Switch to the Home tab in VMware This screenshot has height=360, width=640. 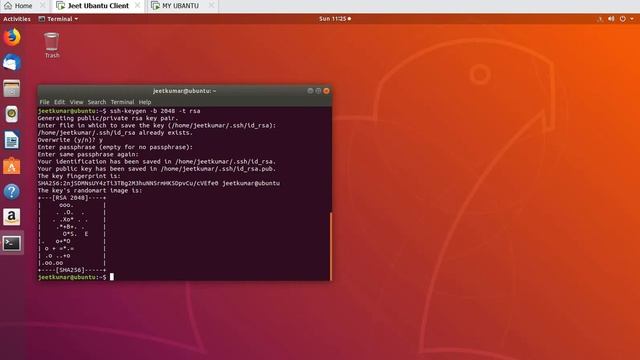[18, 6]
